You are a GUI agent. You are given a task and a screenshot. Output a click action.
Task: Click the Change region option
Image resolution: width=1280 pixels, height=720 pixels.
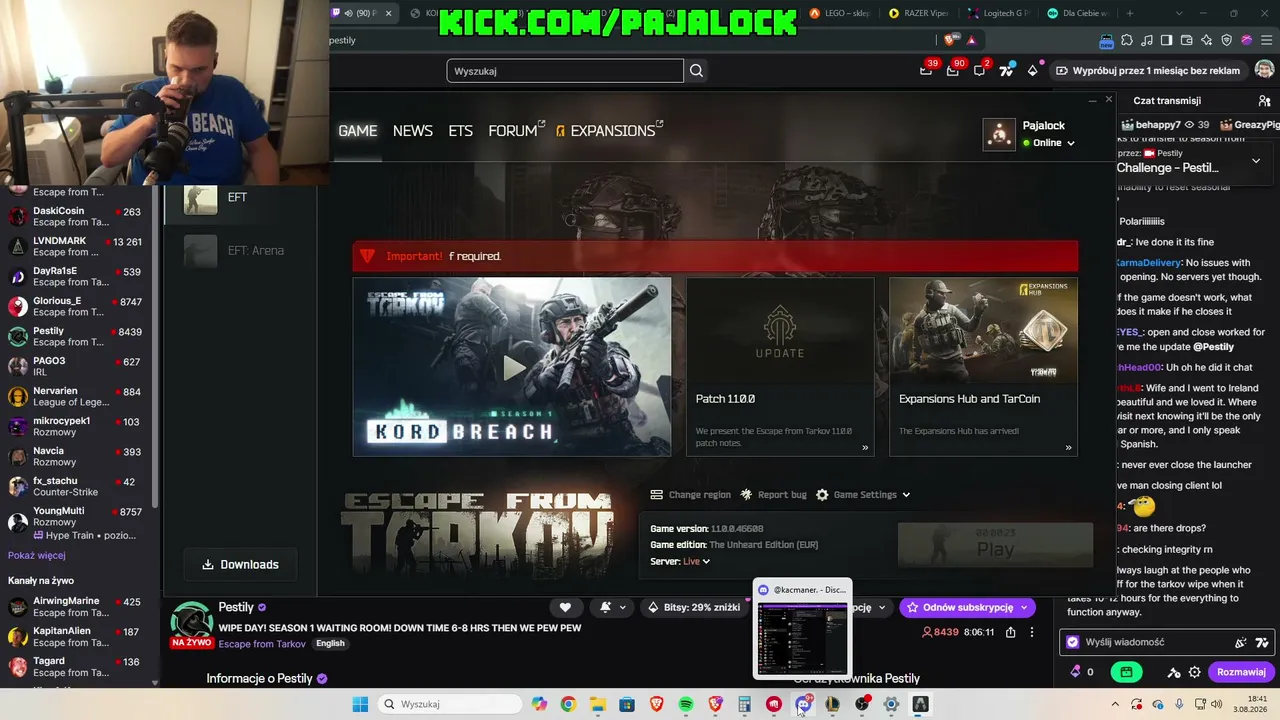click(x=690, y=495)
